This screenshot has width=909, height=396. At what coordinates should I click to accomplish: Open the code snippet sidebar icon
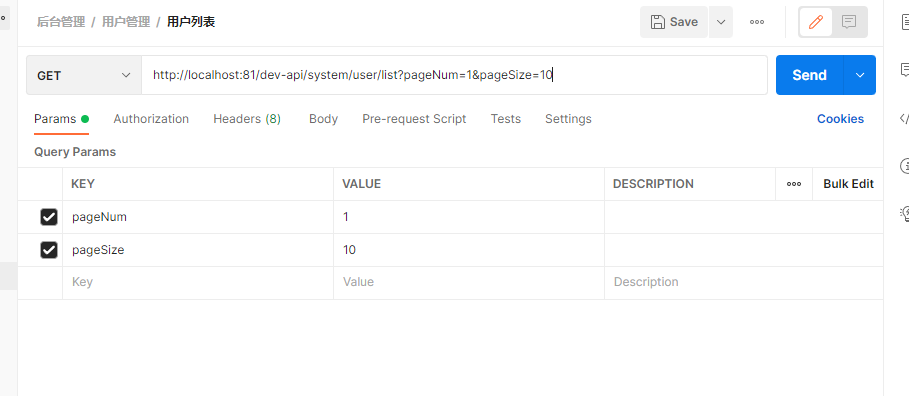point(904,119)
